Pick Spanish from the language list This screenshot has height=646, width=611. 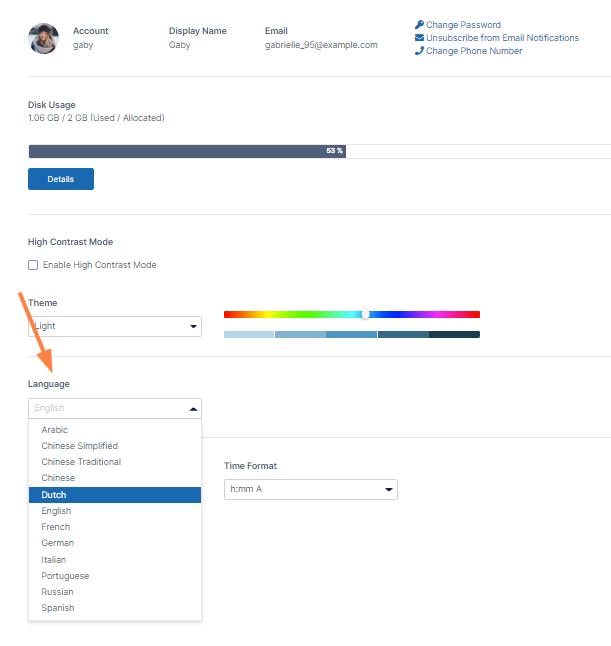58,608
